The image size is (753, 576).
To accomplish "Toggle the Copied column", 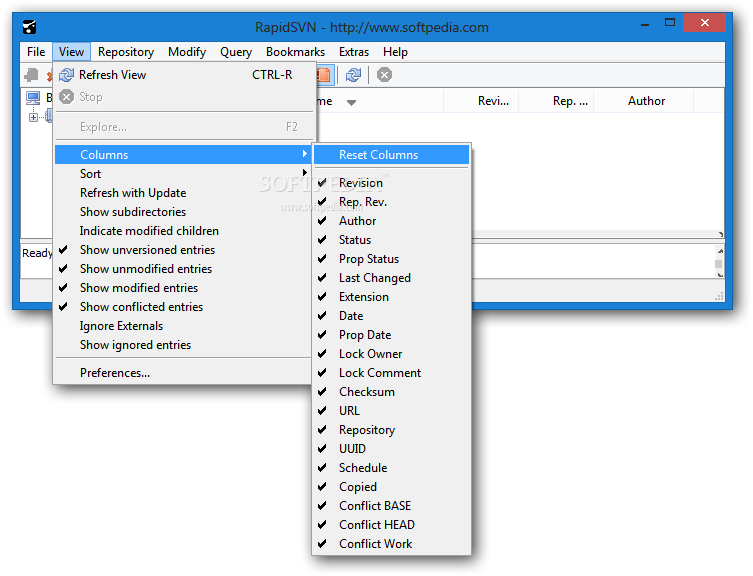I will click(x=391, y=487).
